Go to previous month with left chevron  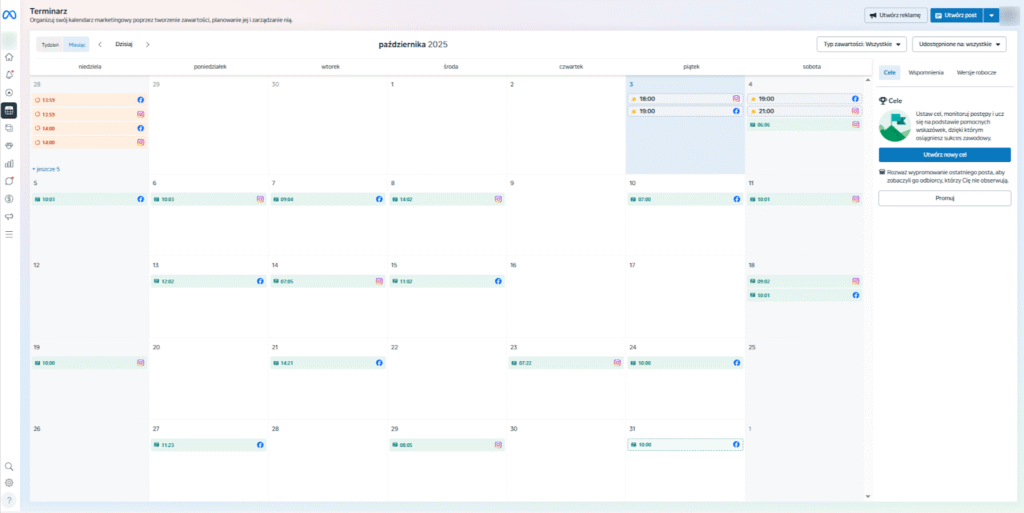click(100, 44)
